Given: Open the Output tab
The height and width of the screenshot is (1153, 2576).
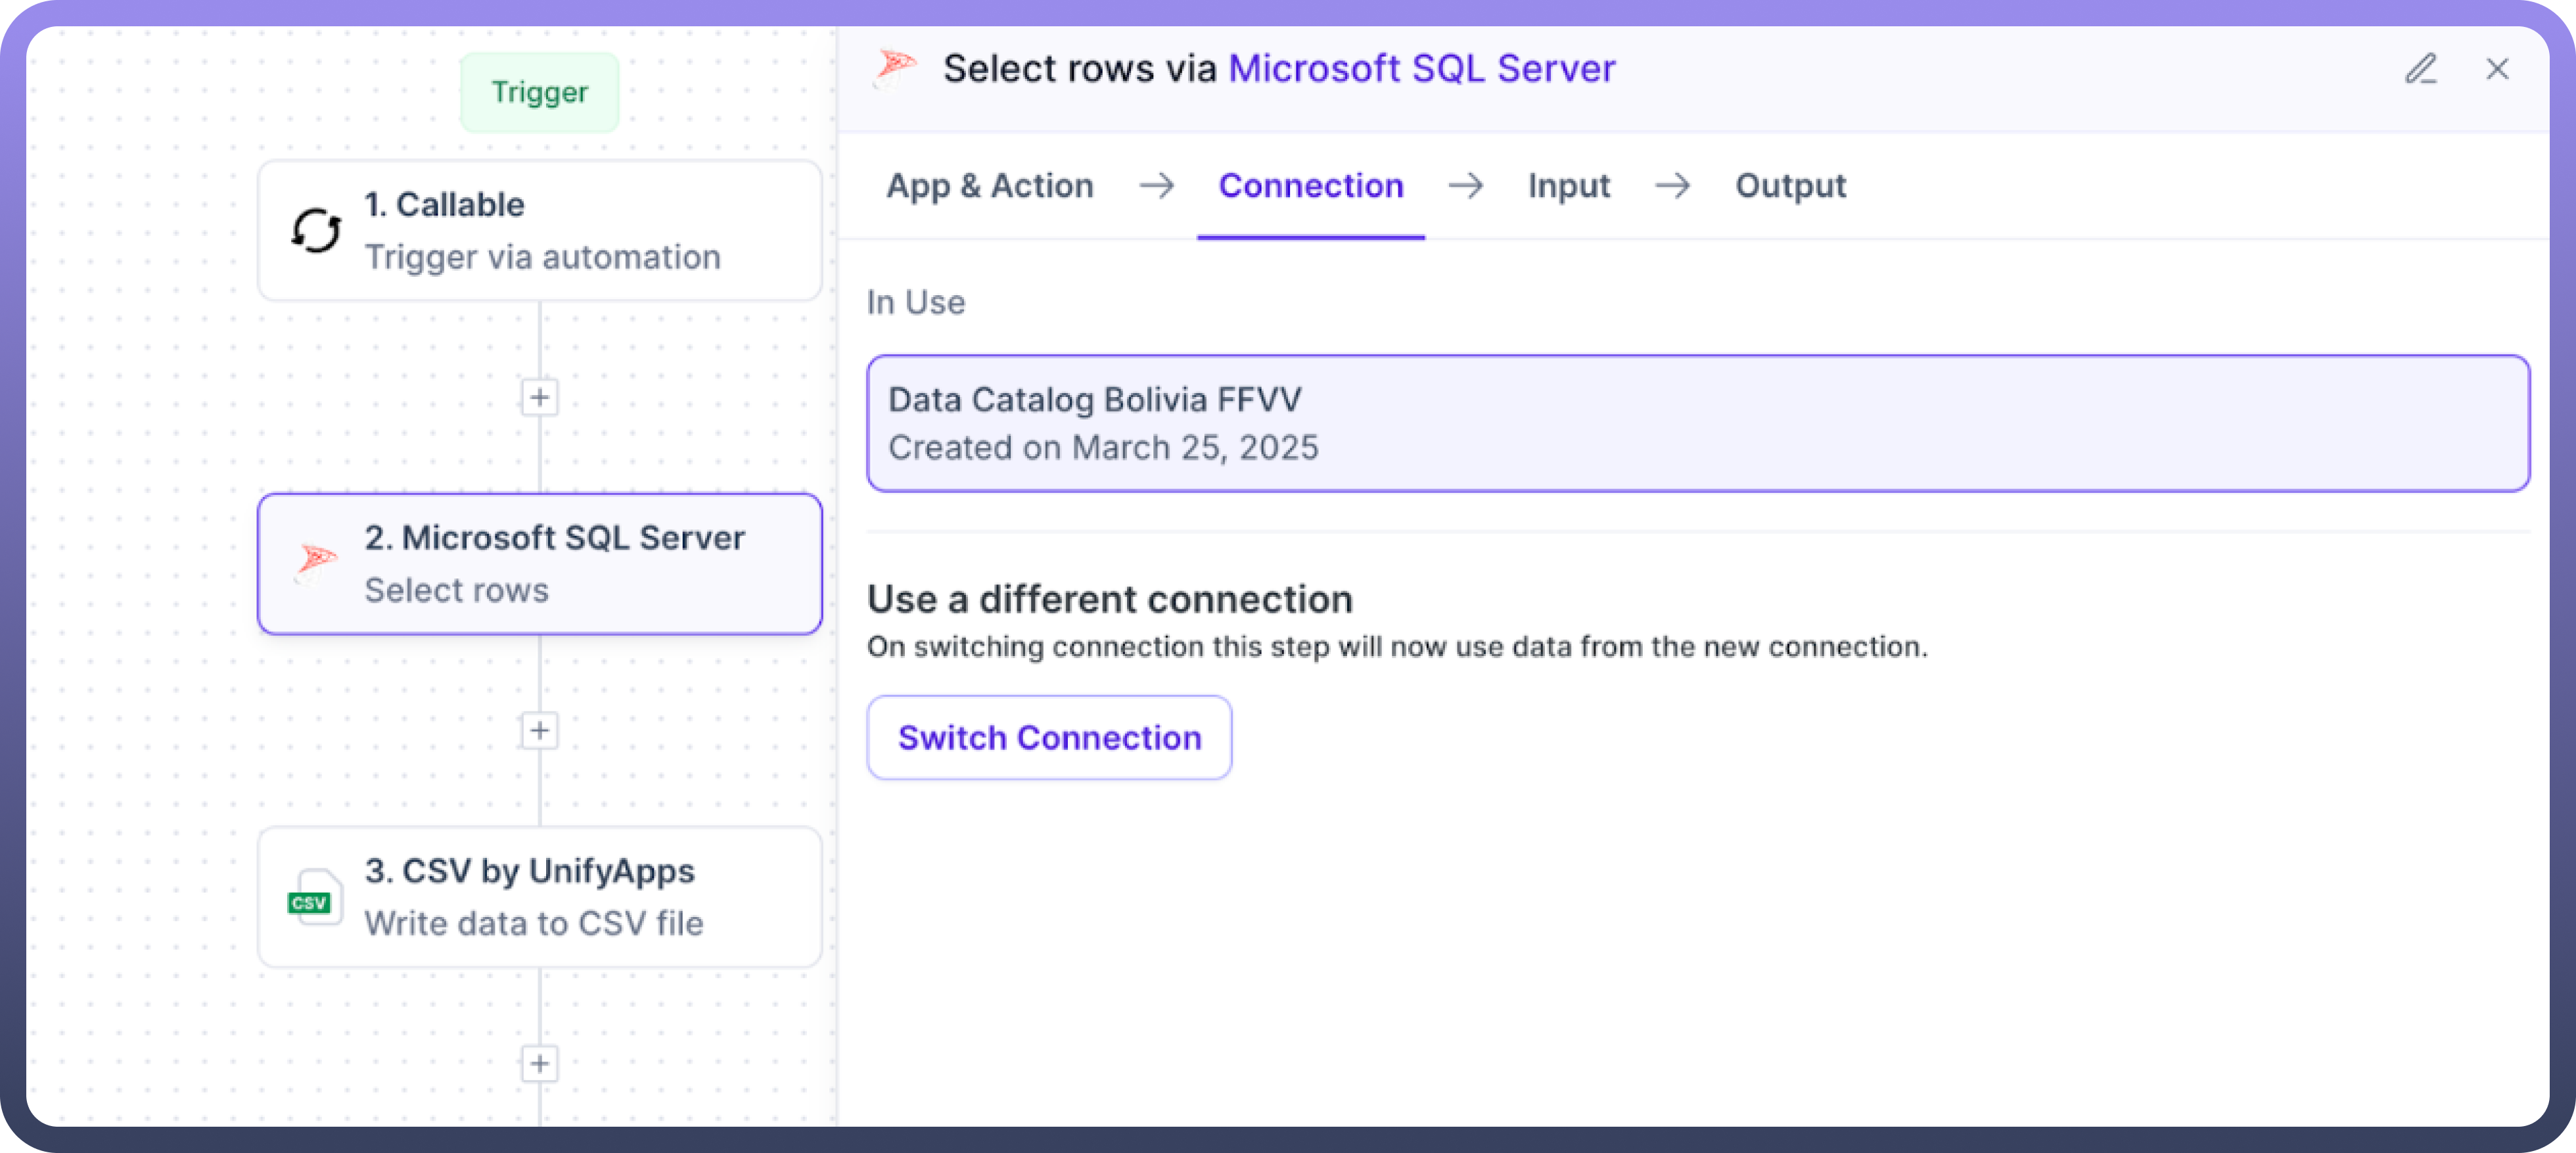Looking at the screenshot, I should point(1790,186).
